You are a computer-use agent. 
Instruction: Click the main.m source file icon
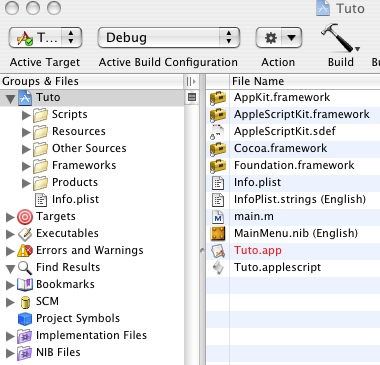pyautogui.click(x=218, y=217)
